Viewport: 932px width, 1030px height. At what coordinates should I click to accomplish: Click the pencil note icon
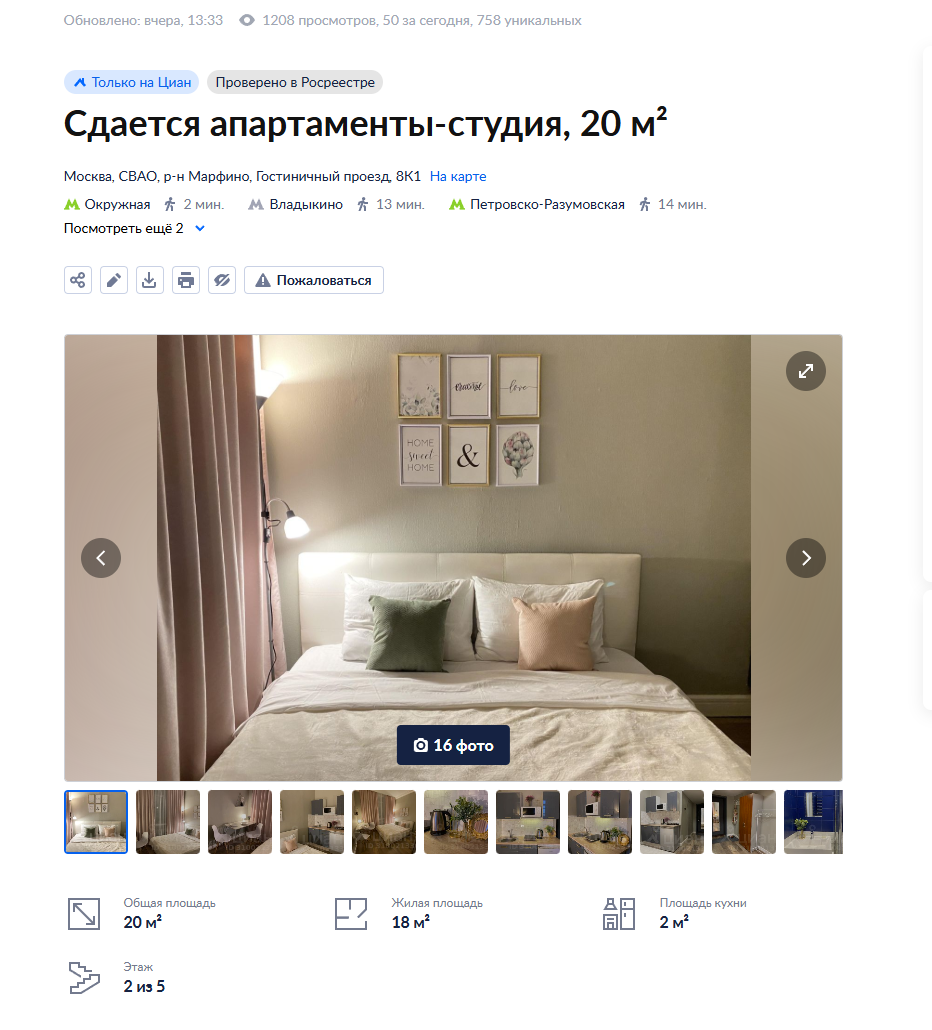pyautogui.click(x=114, y=280)
